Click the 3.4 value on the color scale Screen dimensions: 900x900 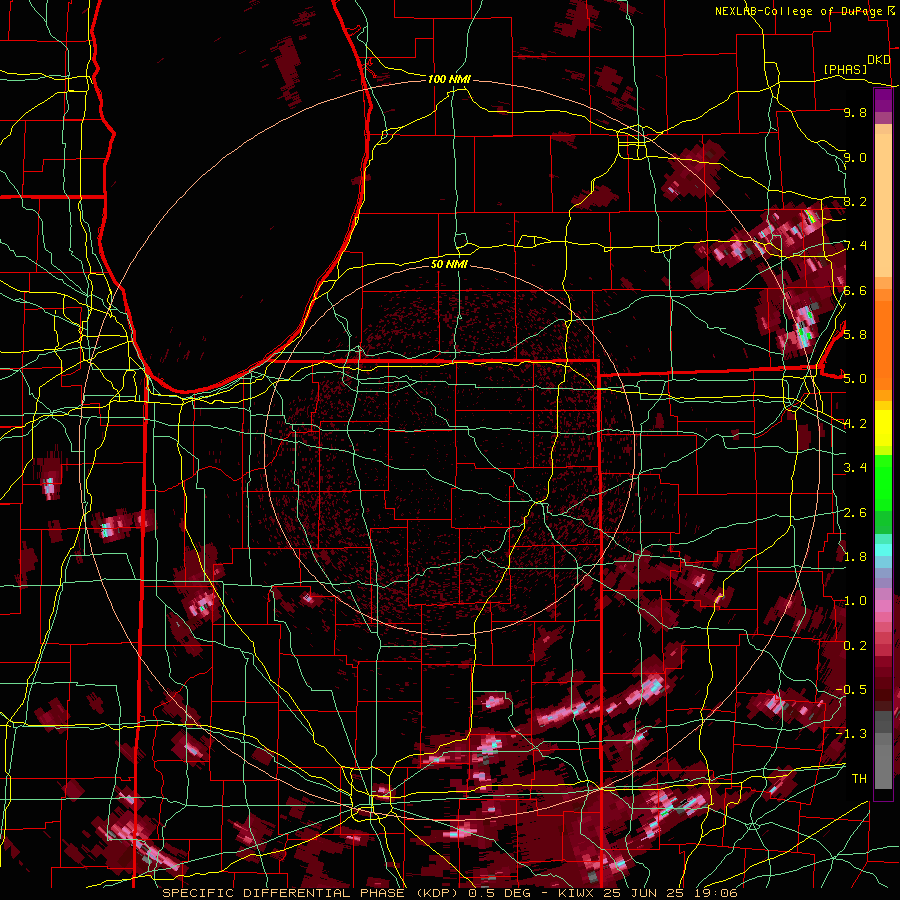click(x=855, y=468)
